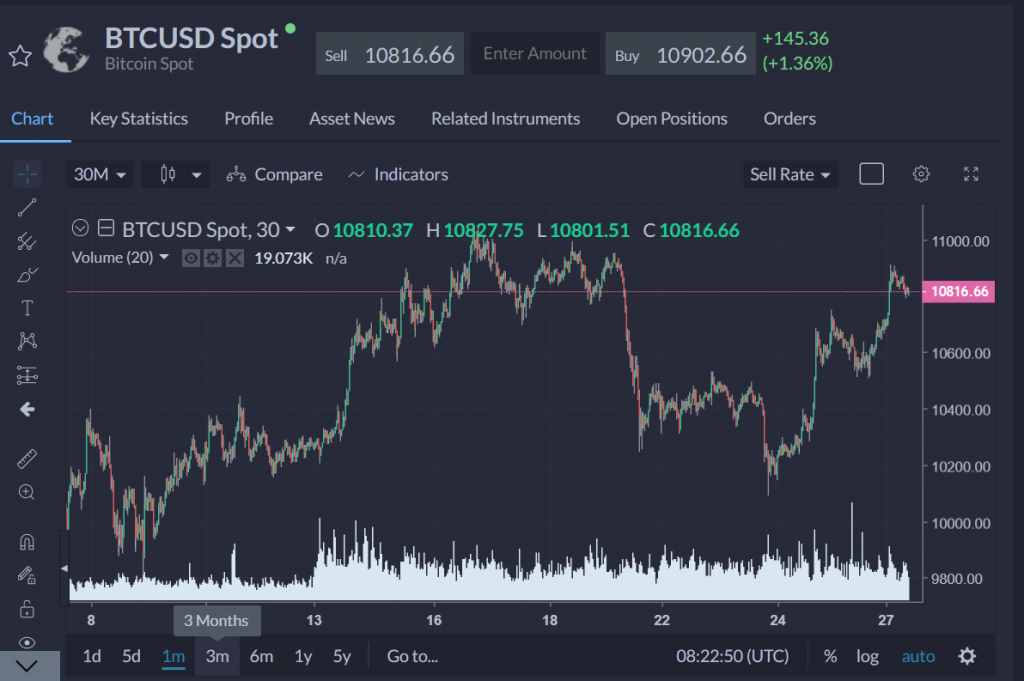Click the 10816.66 current price label
This screenshot has height=681, width=1024.
coord(959,291)
